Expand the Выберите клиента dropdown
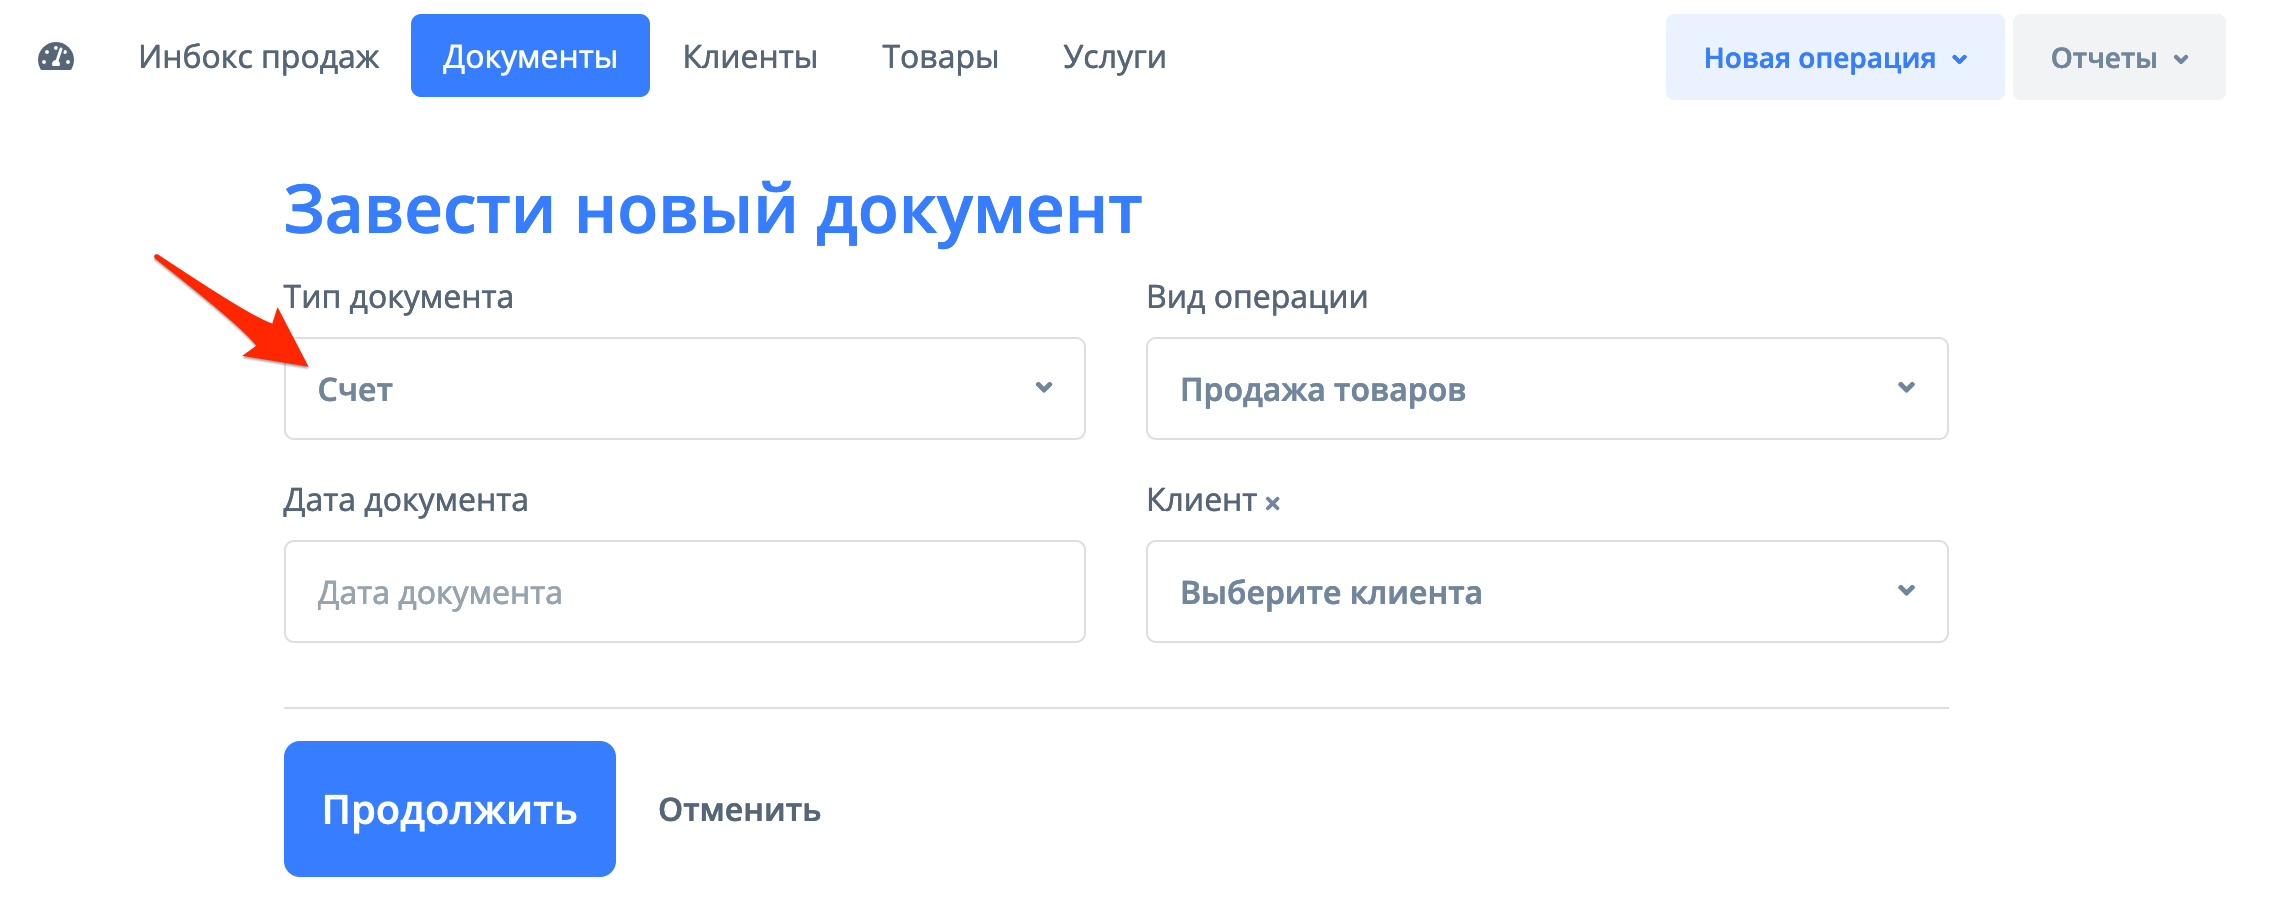 [1547, 592]
